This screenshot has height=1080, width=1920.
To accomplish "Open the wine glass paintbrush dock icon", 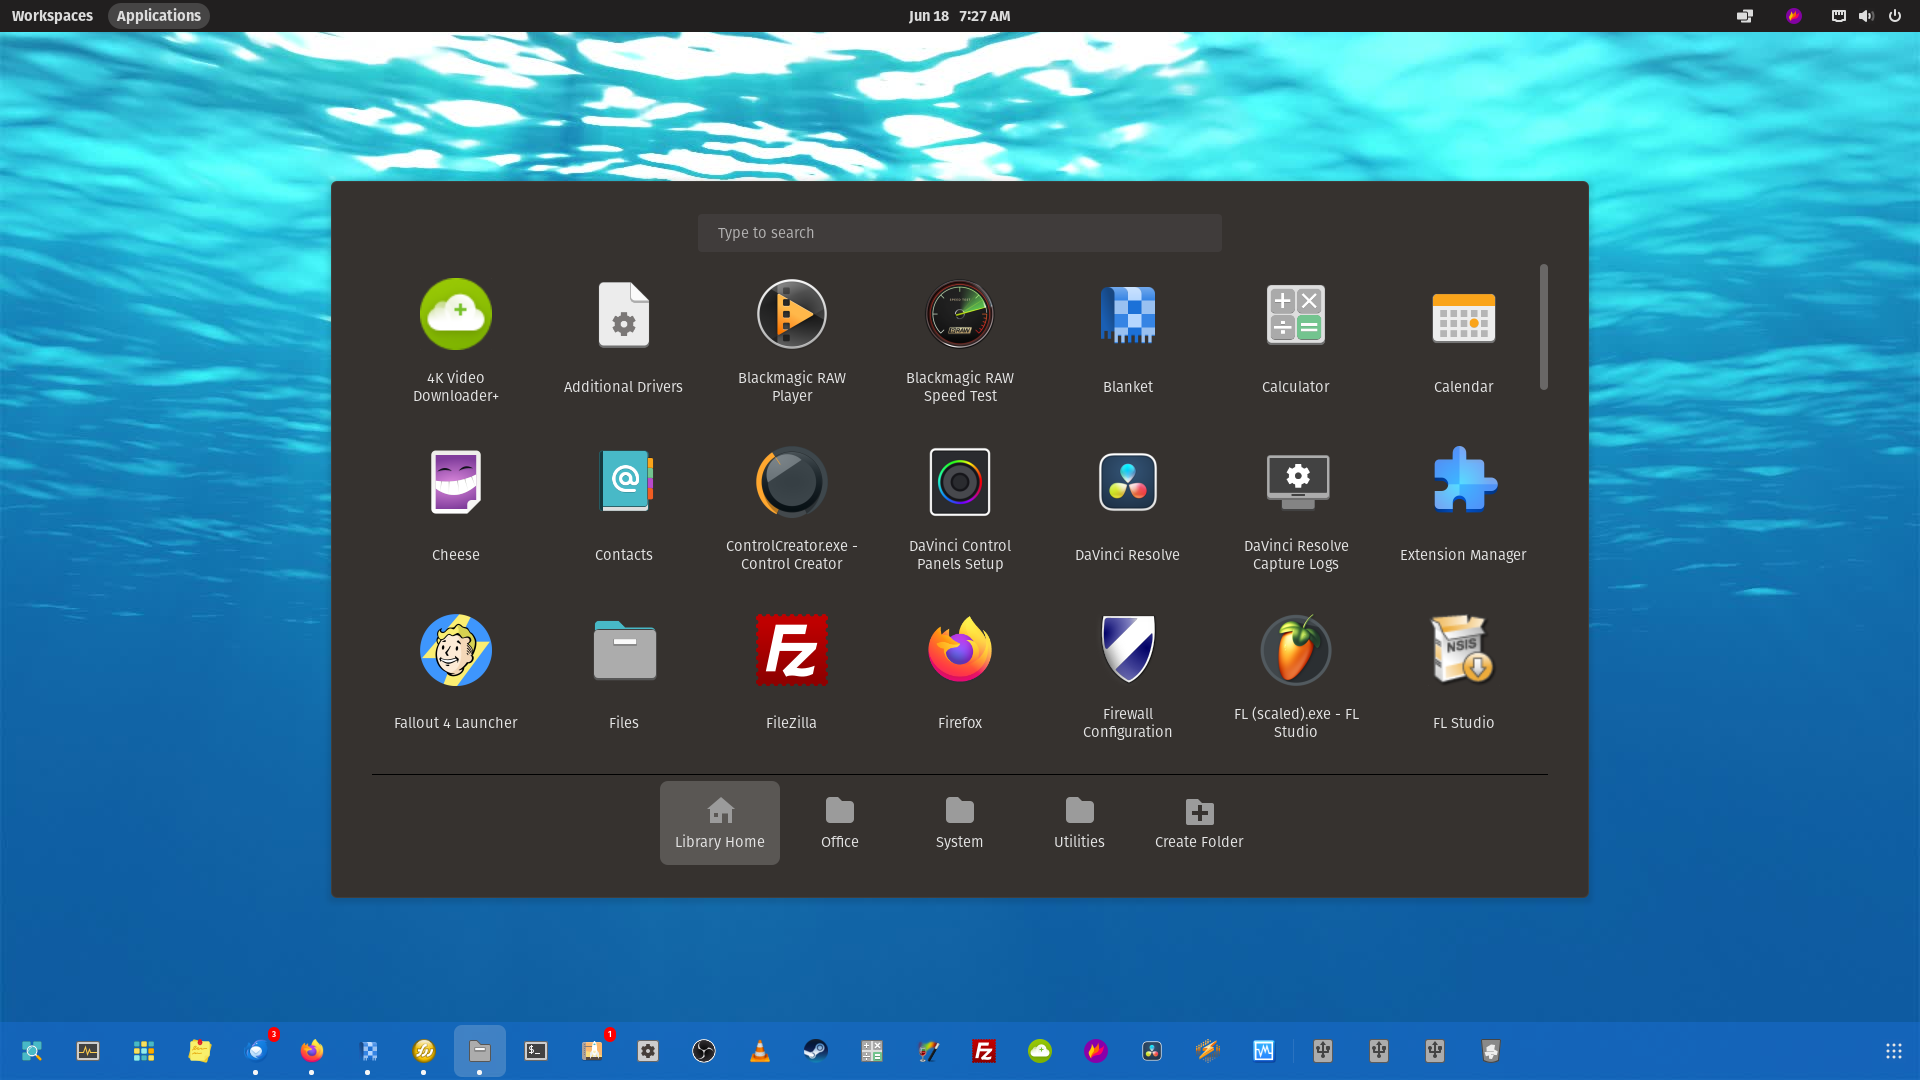I will pyautogui.click(x=928, y=1051).
